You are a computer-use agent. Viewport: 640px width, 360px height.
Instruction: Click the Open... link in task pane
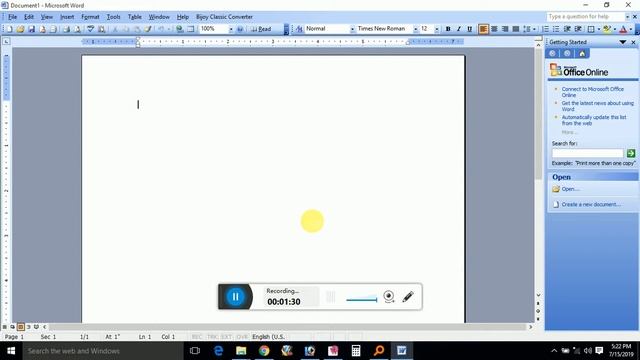570,189
